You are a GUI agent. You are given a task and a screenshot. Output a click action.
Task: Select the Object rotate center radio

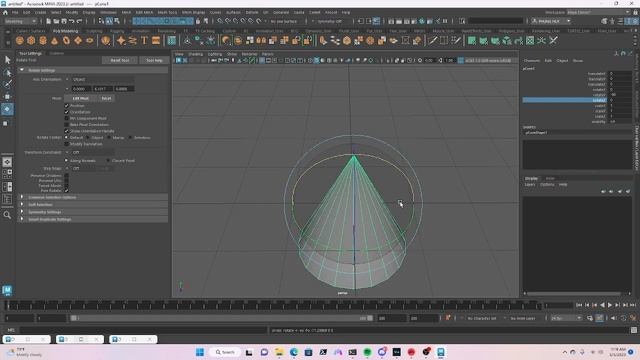[88, 138]
